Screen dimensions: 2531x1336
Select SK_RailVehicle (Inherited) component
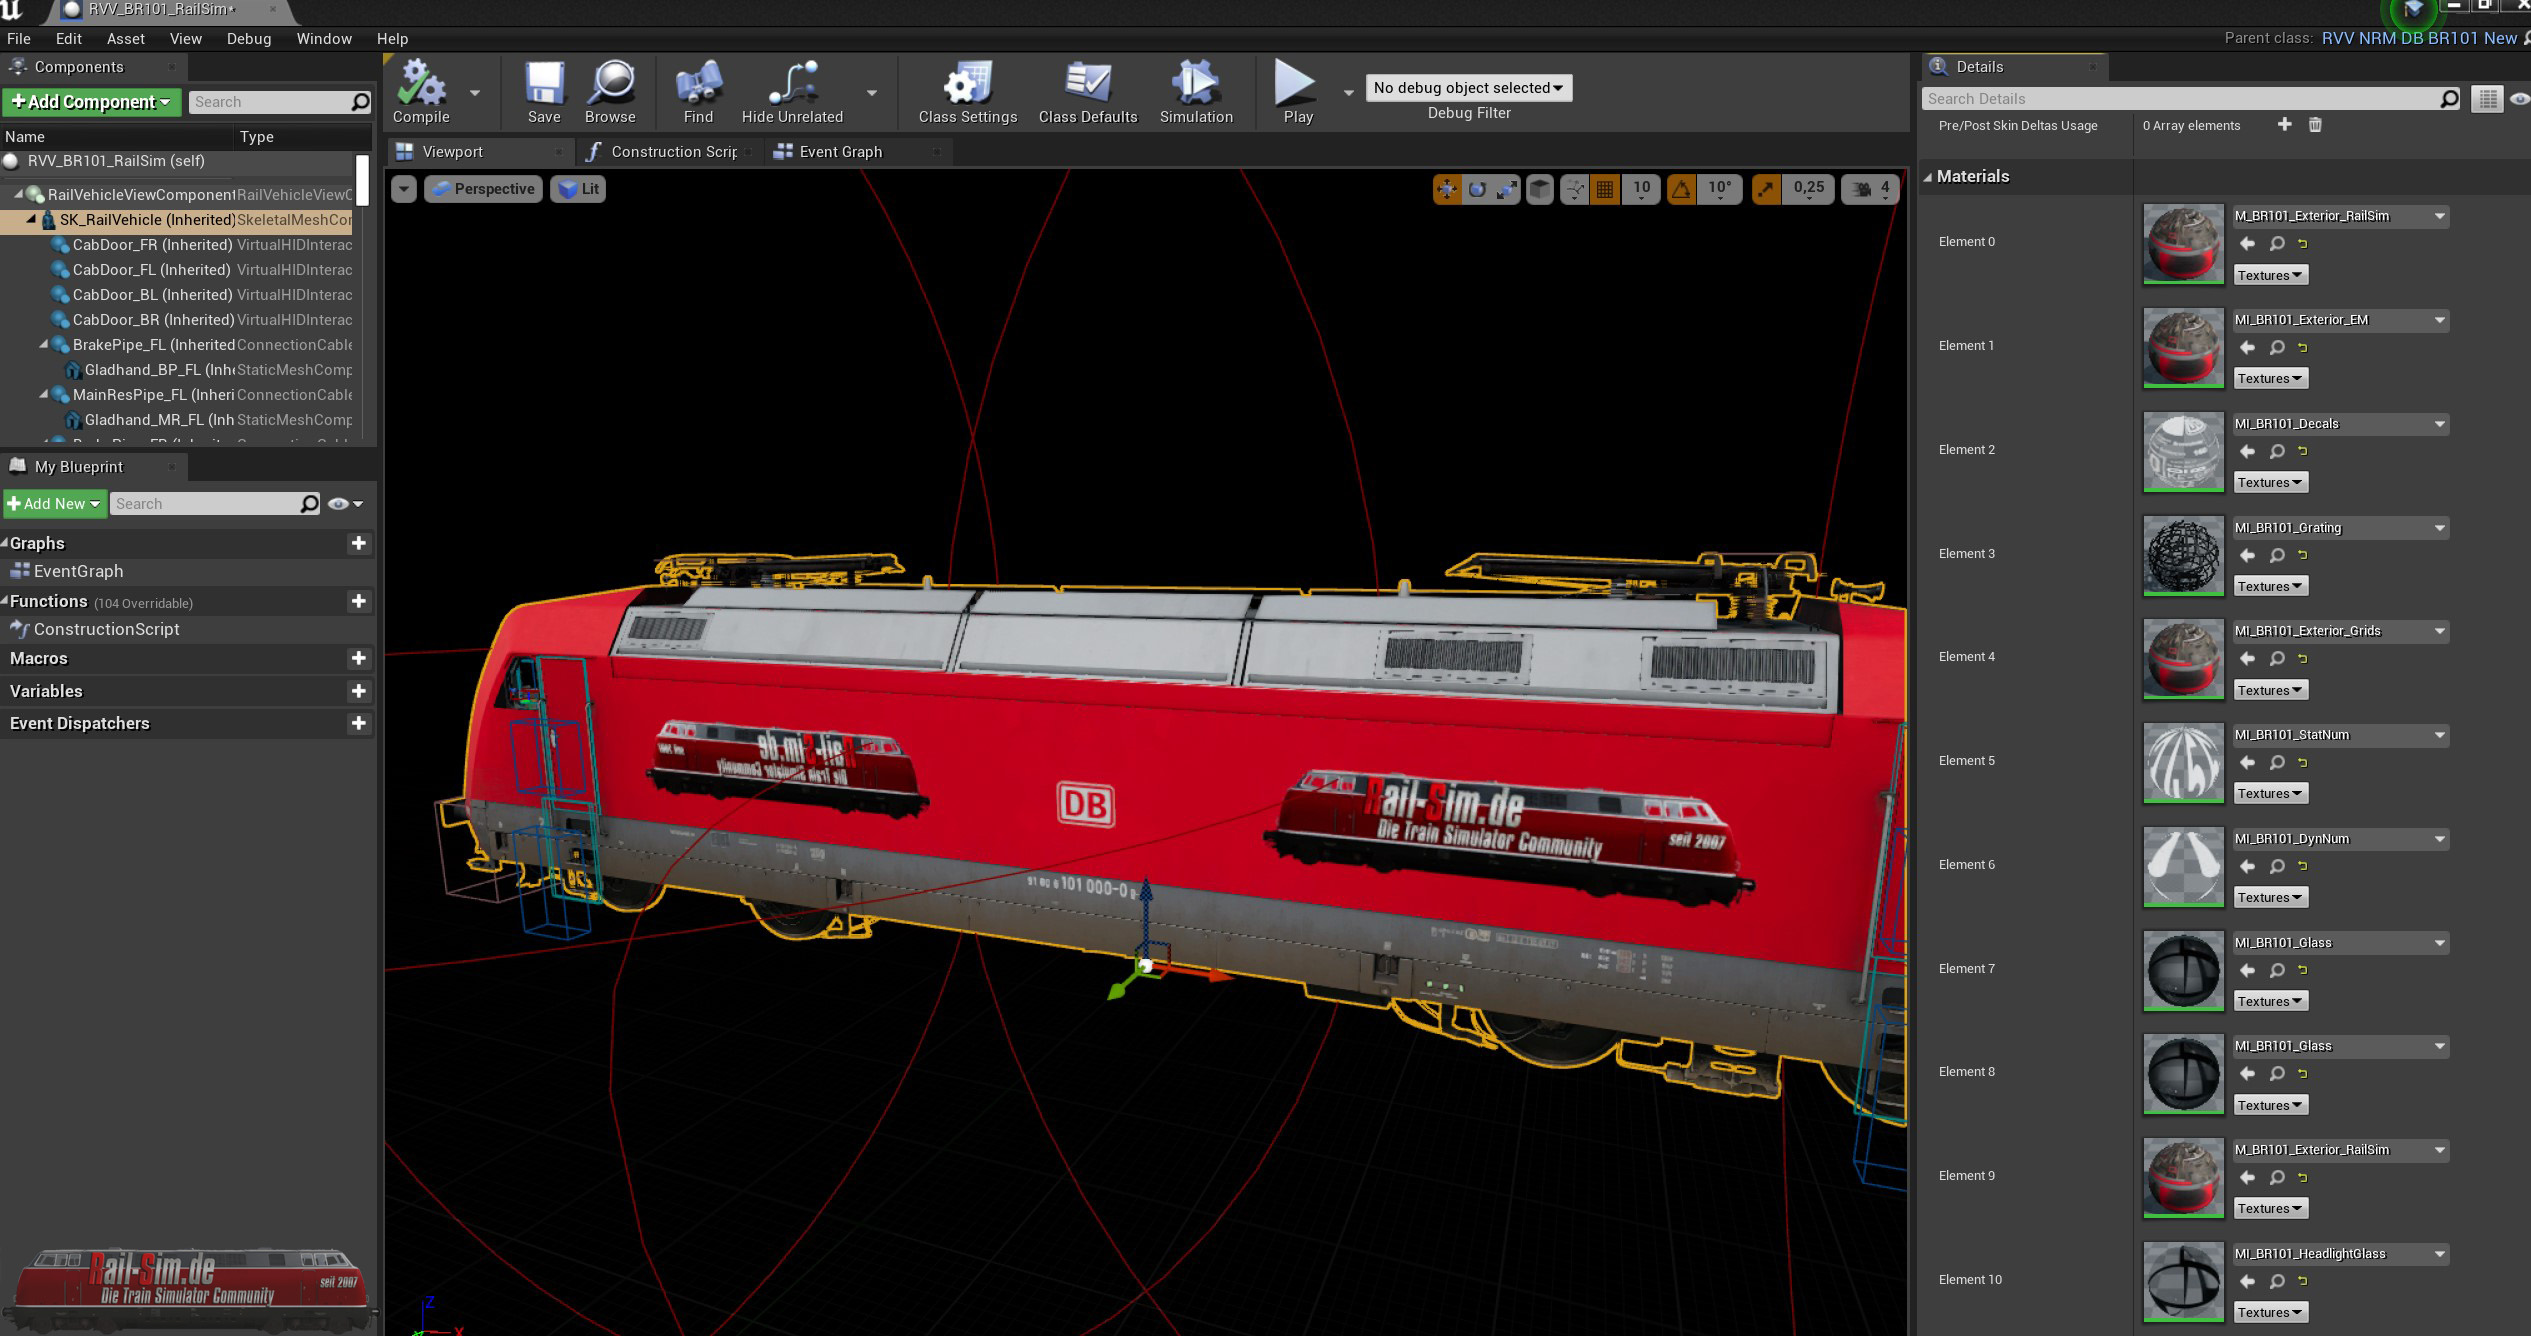147,220
